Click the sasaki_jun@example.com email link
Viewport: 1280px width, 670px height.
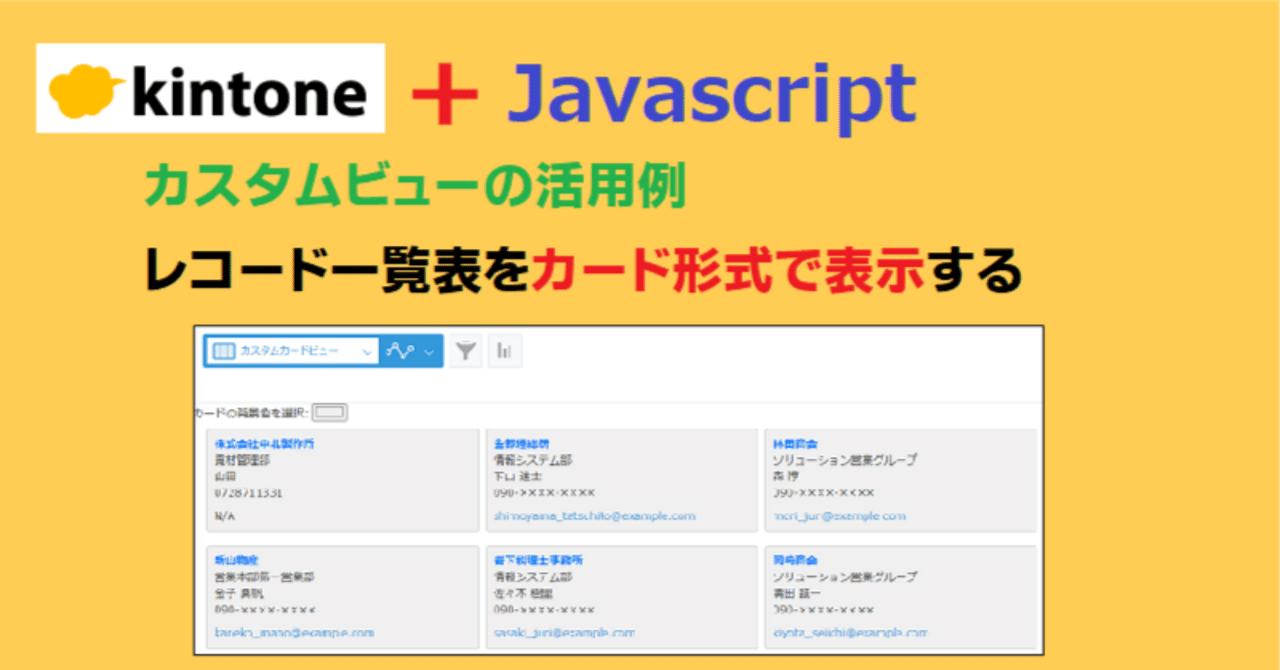(564, 632)
